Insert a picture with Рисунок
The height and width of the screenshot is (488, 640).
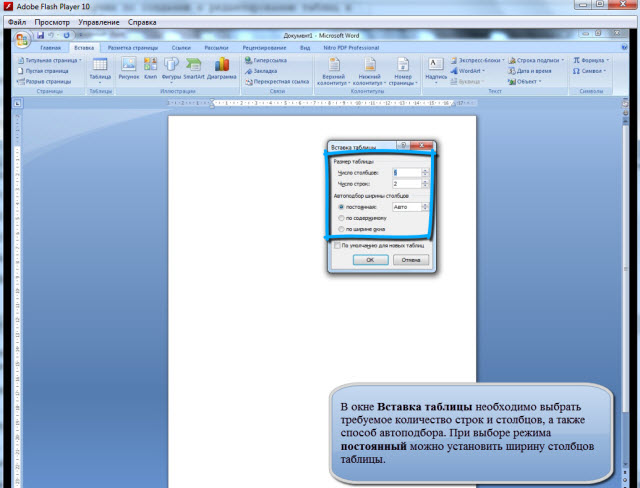click(129, 68)
